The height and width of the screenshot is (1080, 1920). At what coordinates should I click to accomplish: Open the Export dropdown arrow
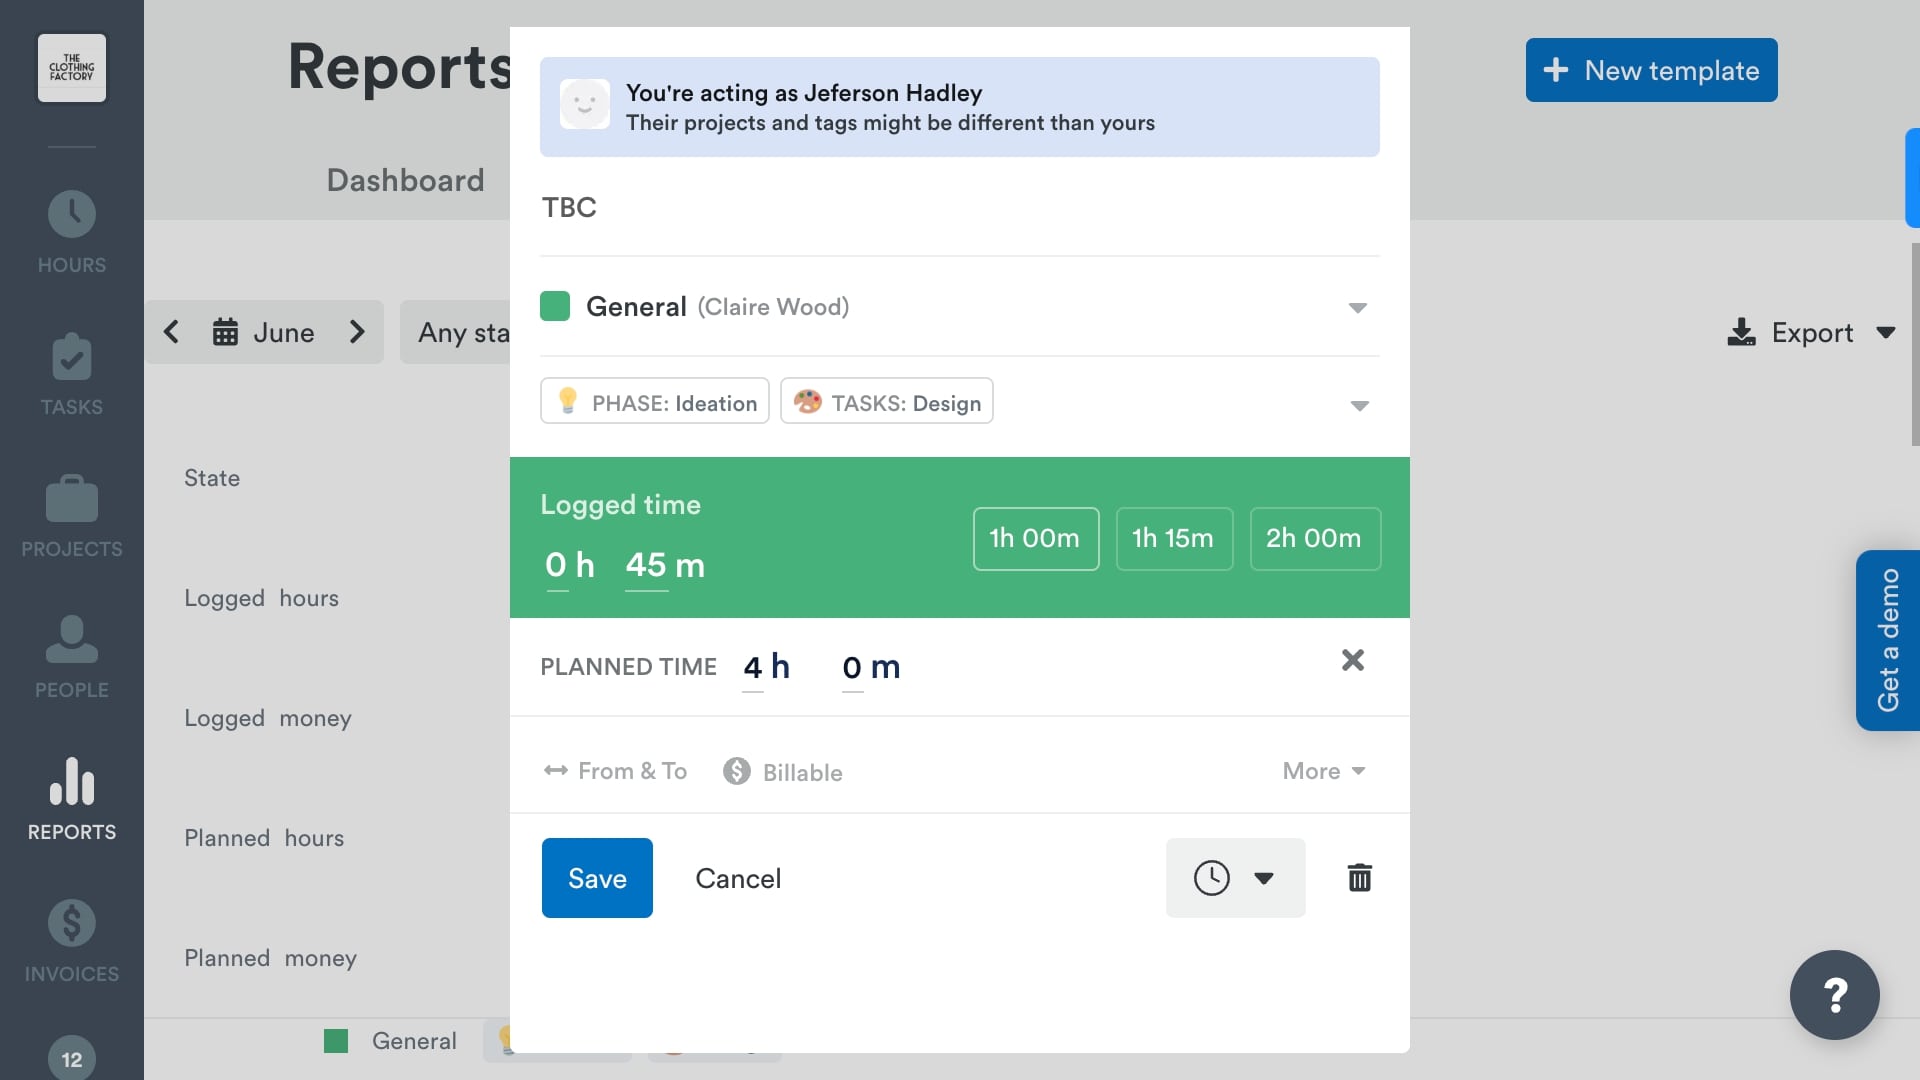tap(1886, 332)
